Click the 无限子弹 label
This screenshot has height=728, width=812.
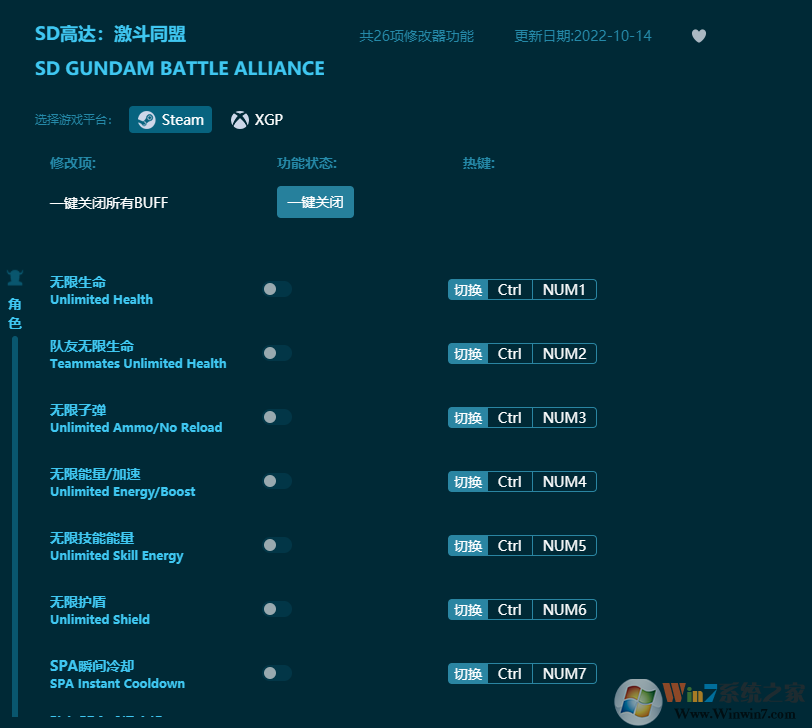click(78, 410)
